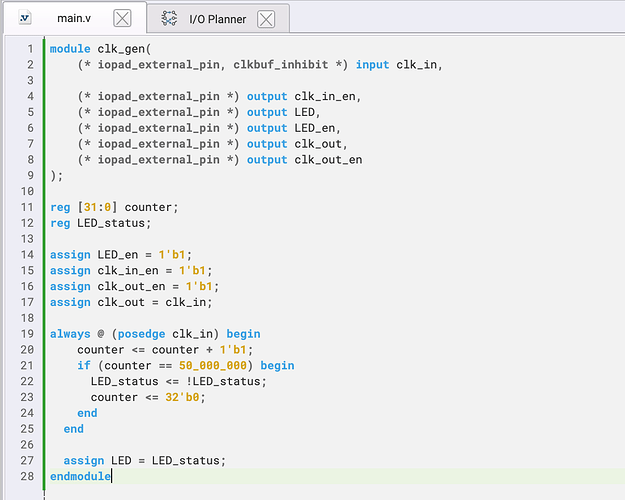Close the main.v tab
Screen dimensions: 625x500
point(122,18)
